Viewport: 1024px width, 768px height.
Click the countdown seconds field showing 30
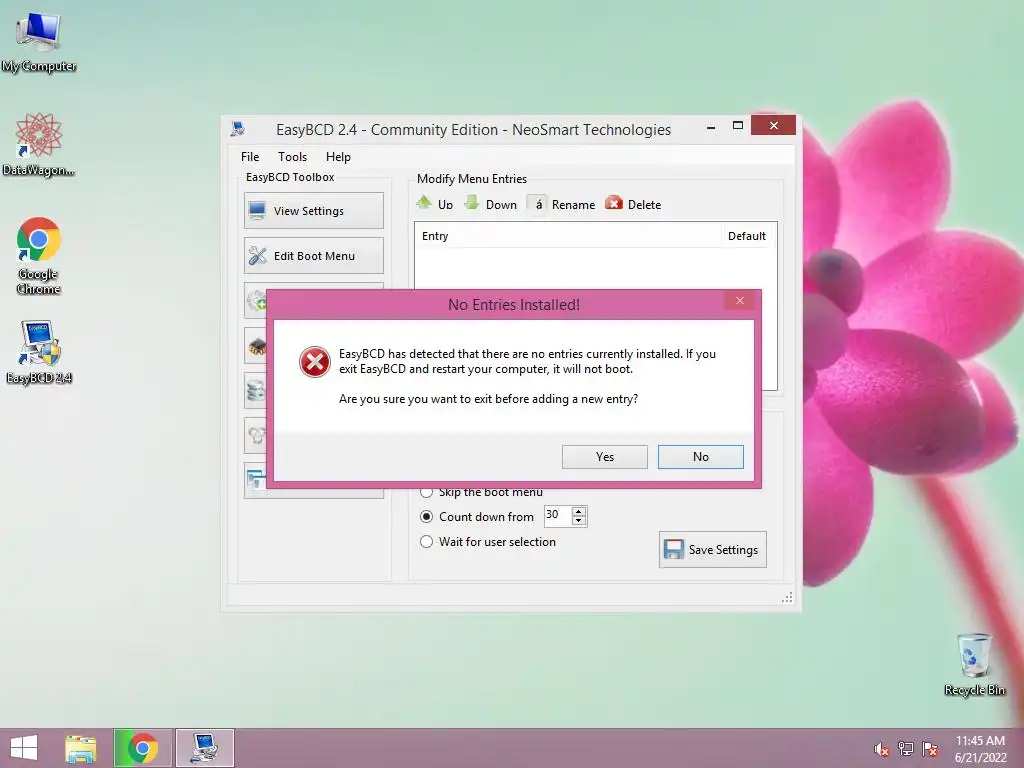(557, 515)
